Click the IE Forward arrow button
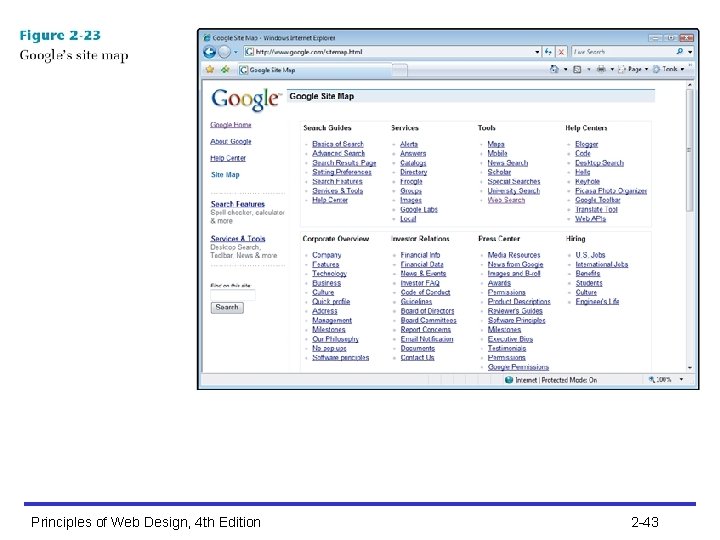720x540 pixels. [224, 52]
